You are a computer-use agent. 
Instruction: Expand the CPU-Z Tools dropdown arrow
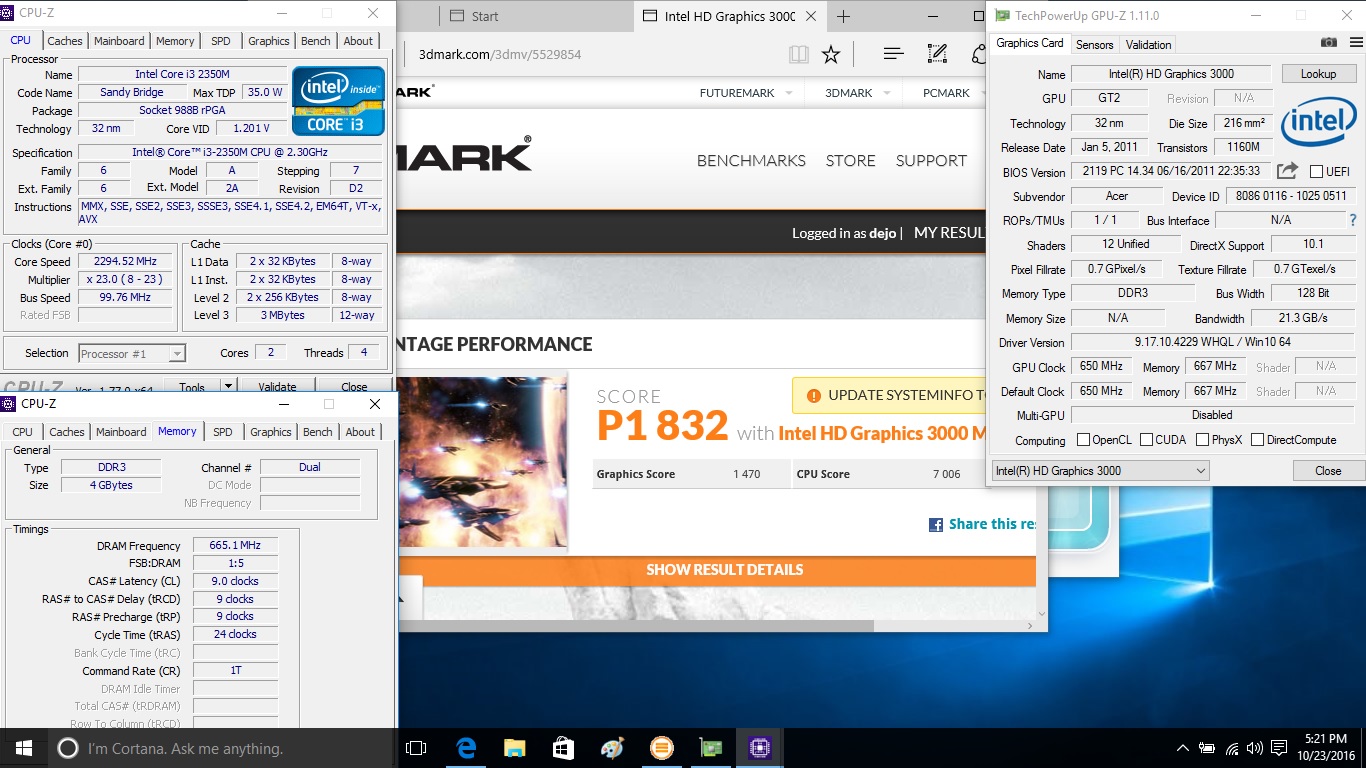point(228,386)
